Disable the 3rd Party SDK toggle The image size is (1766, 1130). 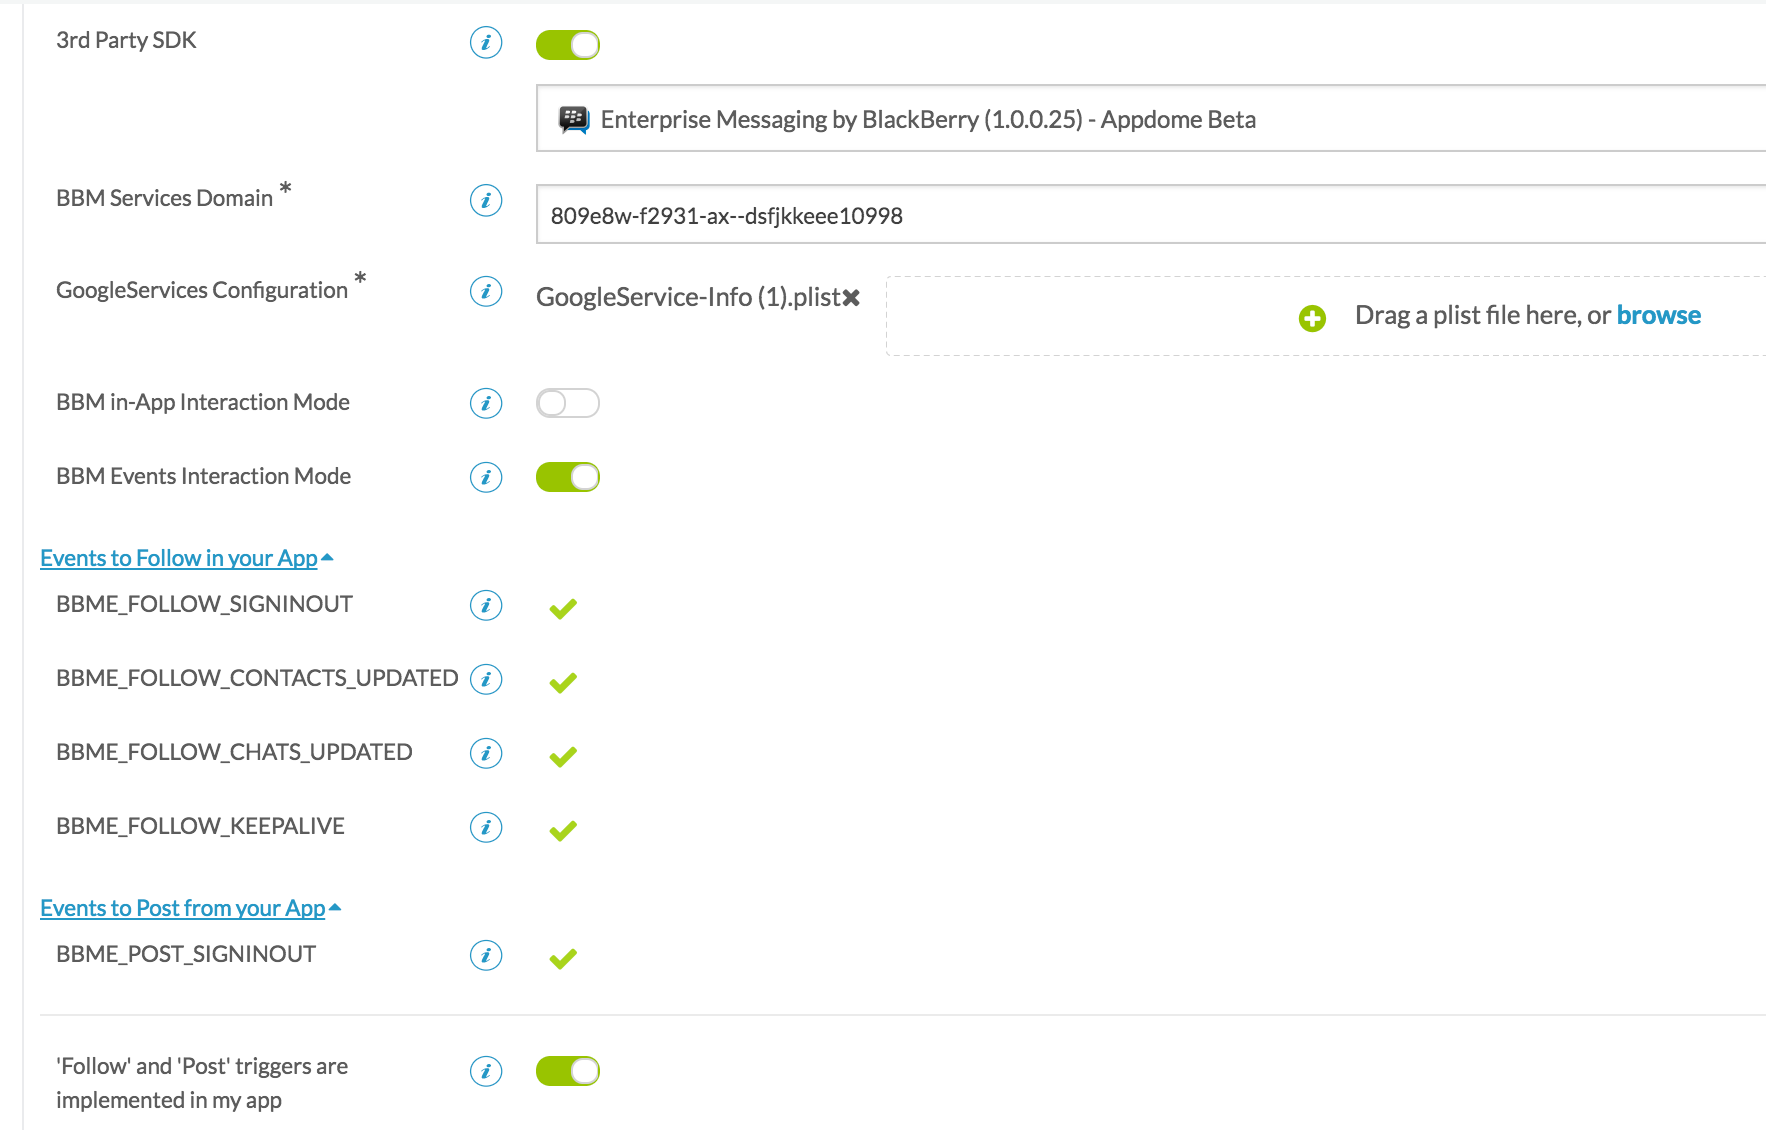[568, 45]
